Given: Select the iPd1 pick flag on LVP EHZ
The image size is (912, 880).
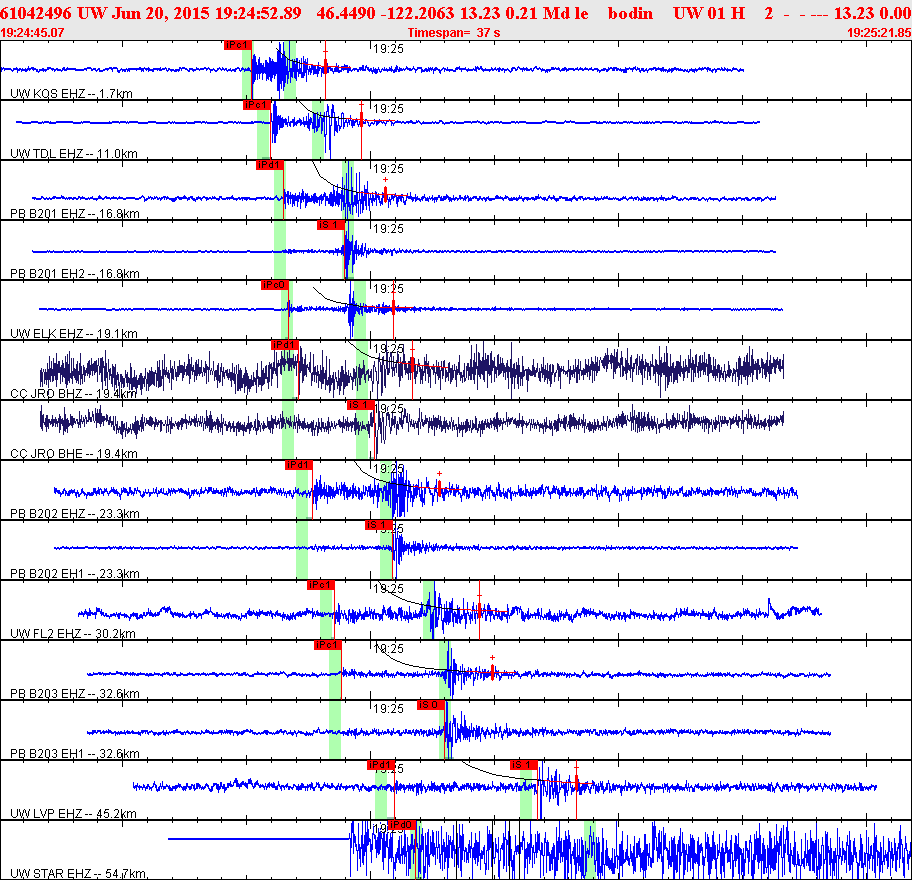Looking at the screenshot, I should point(381,765).
